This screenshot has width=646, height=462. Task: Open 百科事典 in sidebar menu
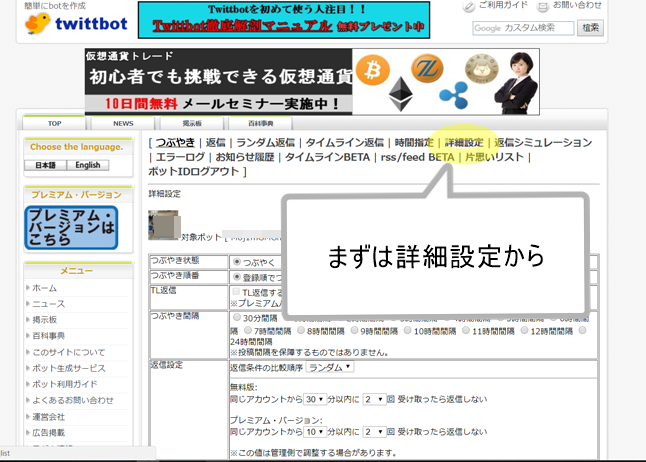[49, 336]
